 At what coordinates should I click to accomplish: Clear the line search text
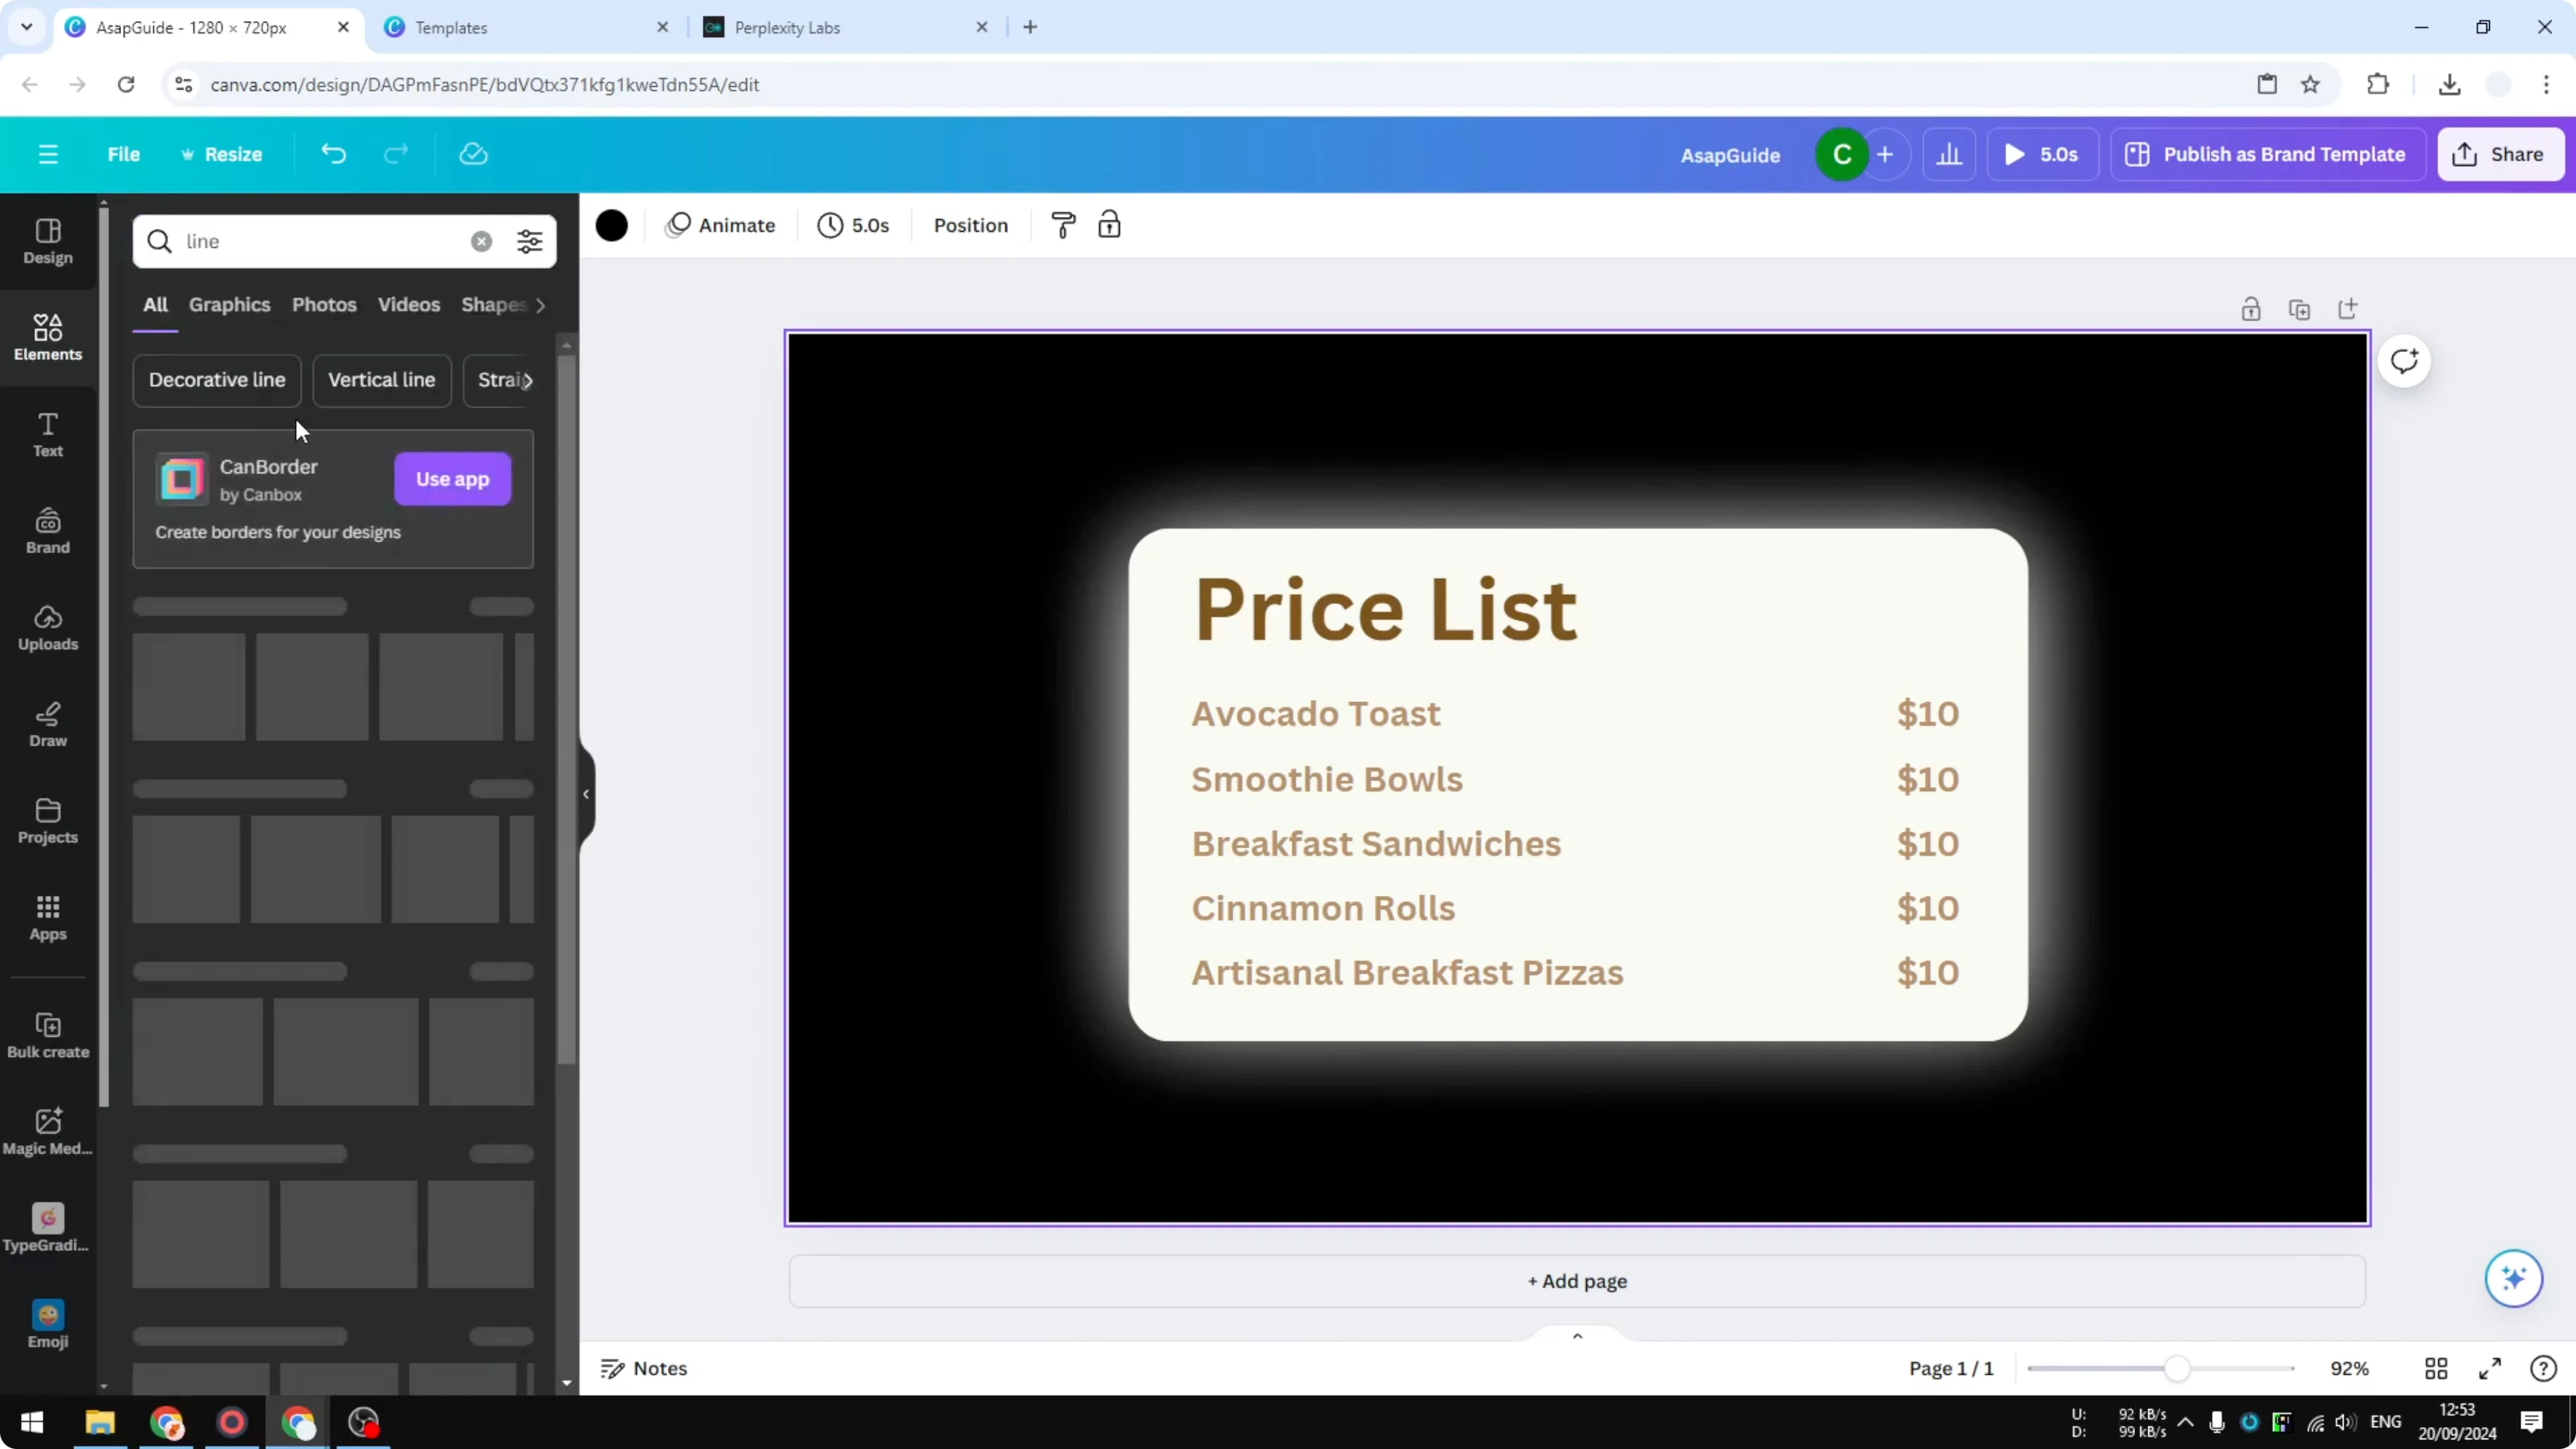coord(481,241)
